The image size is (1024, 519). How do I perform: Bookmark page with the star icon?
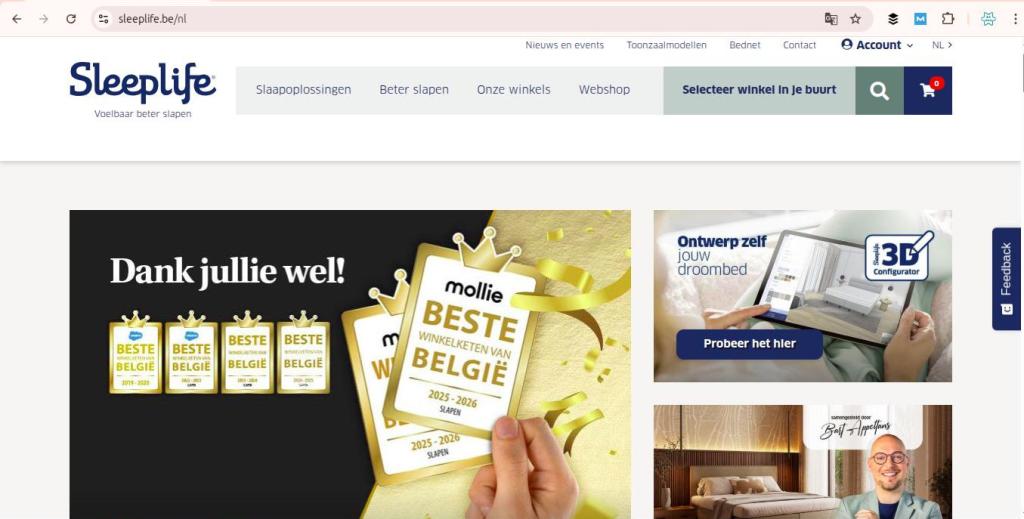[x=856, y=19]
